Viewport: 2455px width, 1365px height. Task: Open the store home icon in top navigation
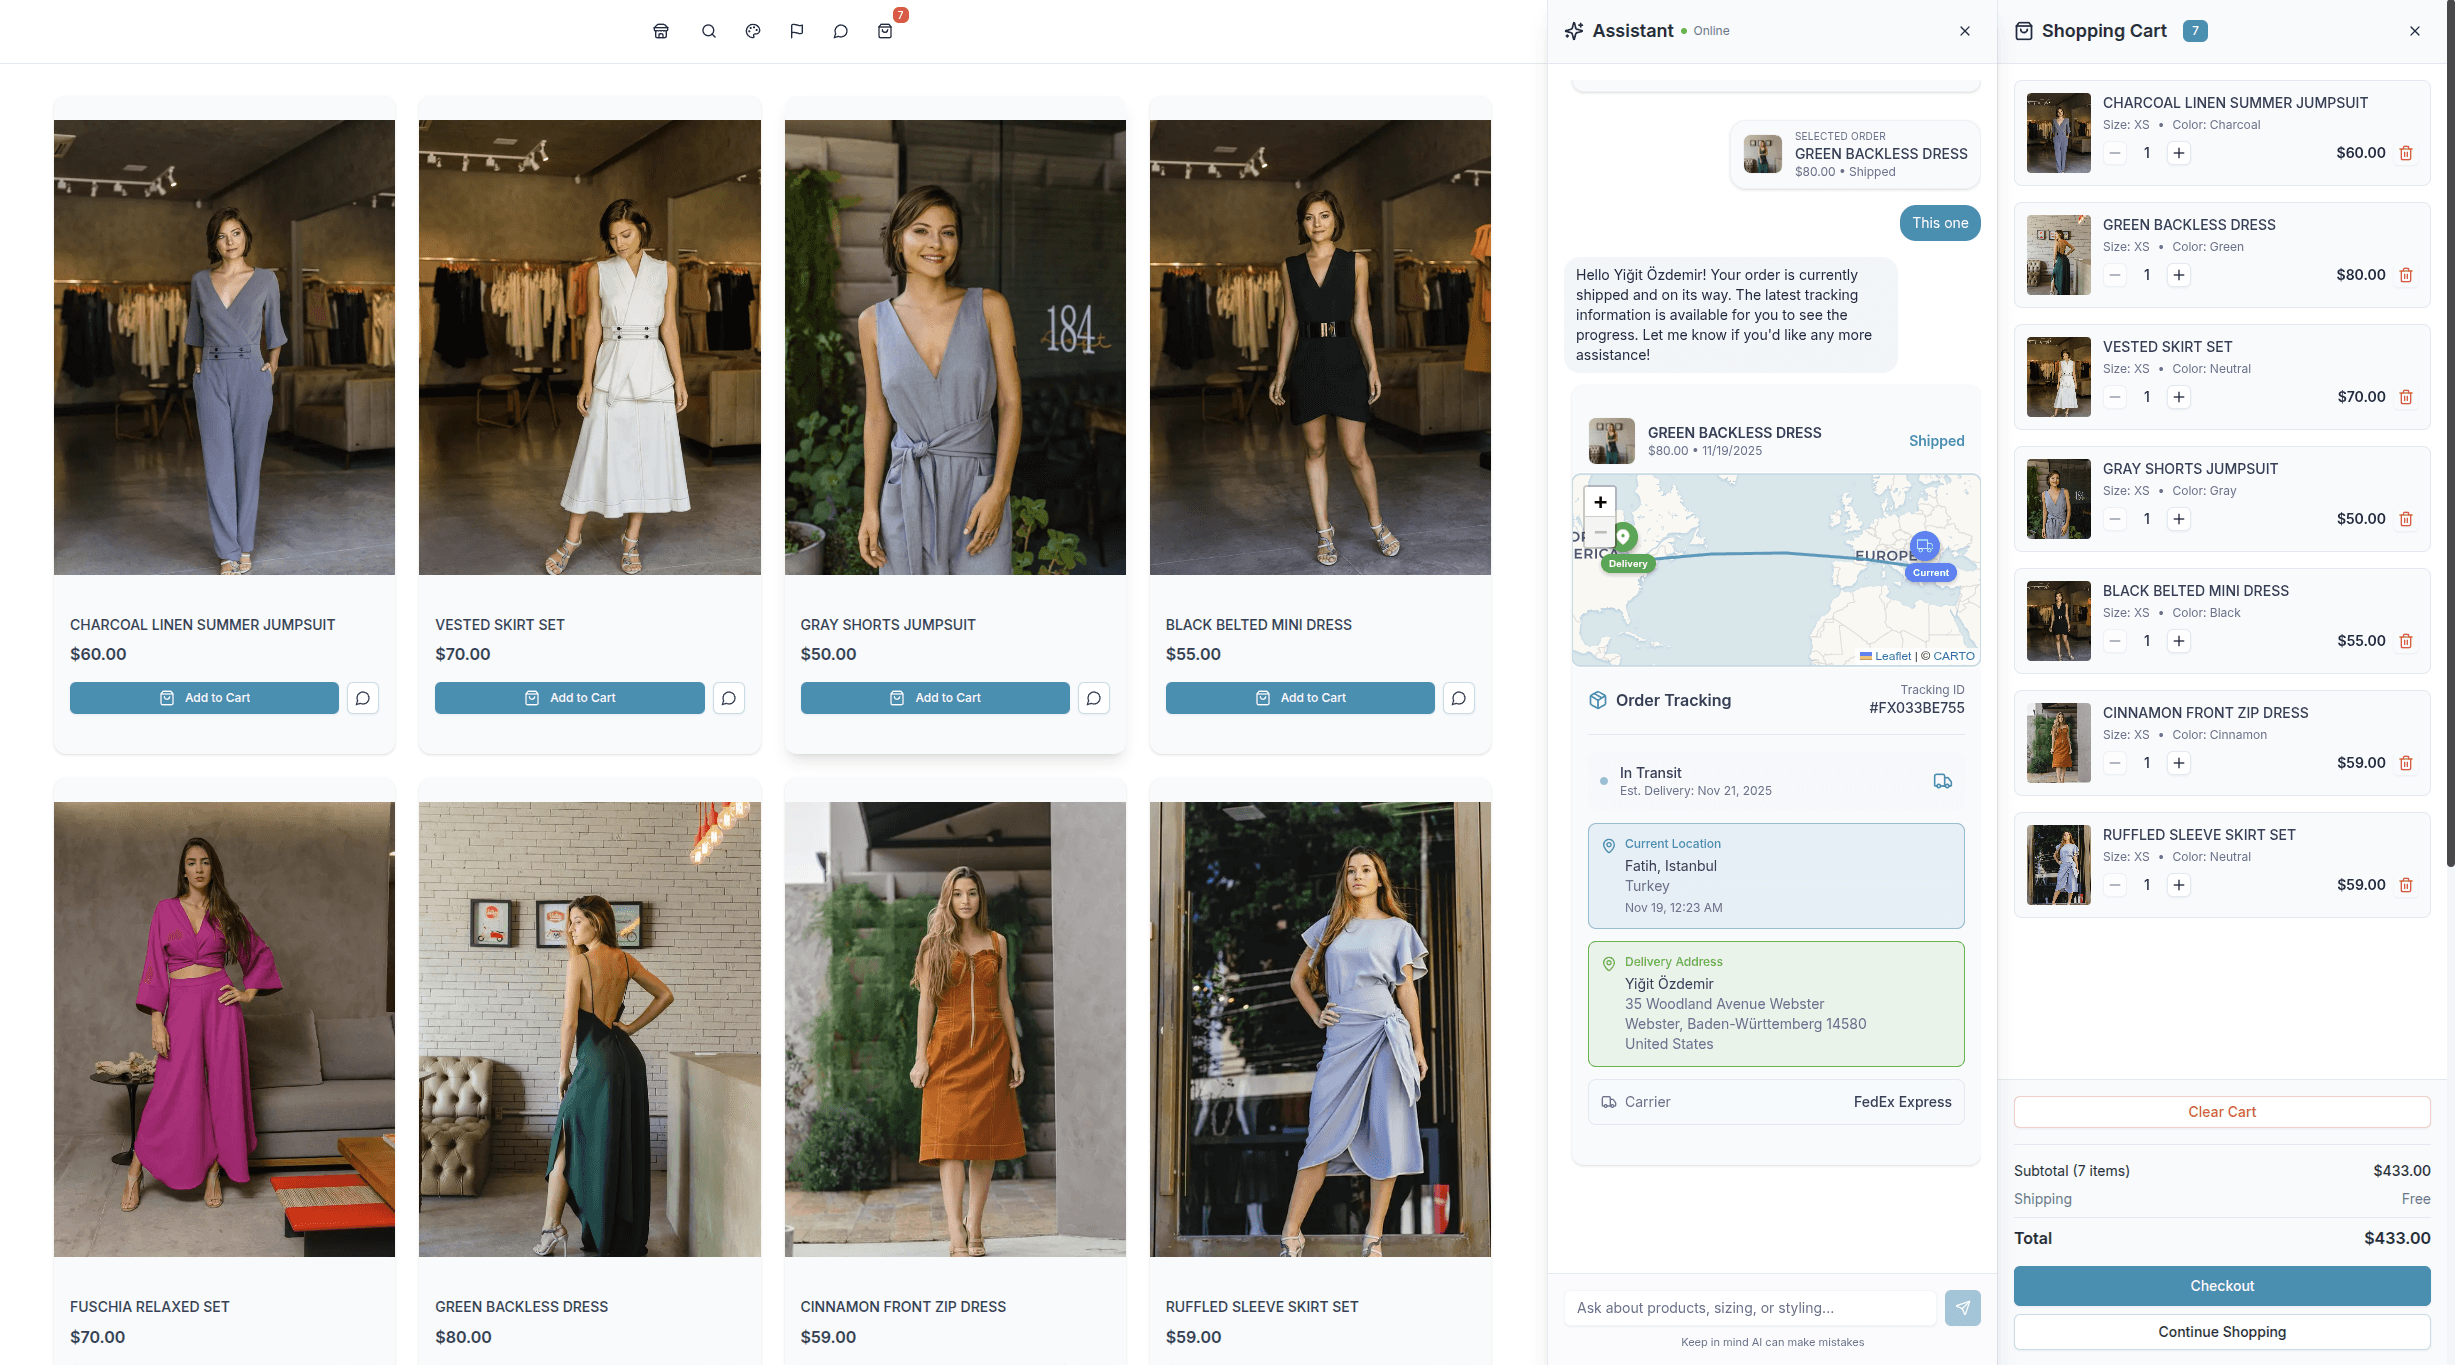point(660,31)
